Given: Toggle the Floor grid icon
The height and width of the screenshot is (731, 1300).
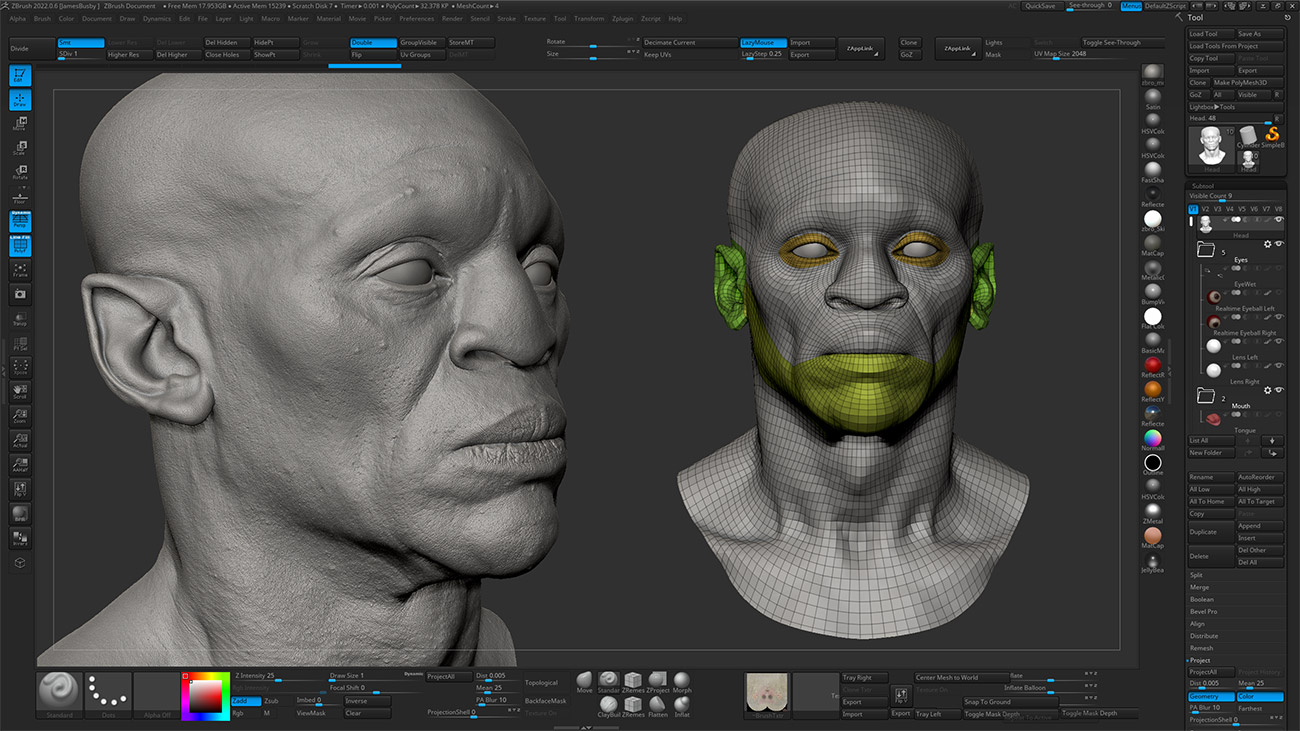Looking at the screenshot, I should click(20, 197).
